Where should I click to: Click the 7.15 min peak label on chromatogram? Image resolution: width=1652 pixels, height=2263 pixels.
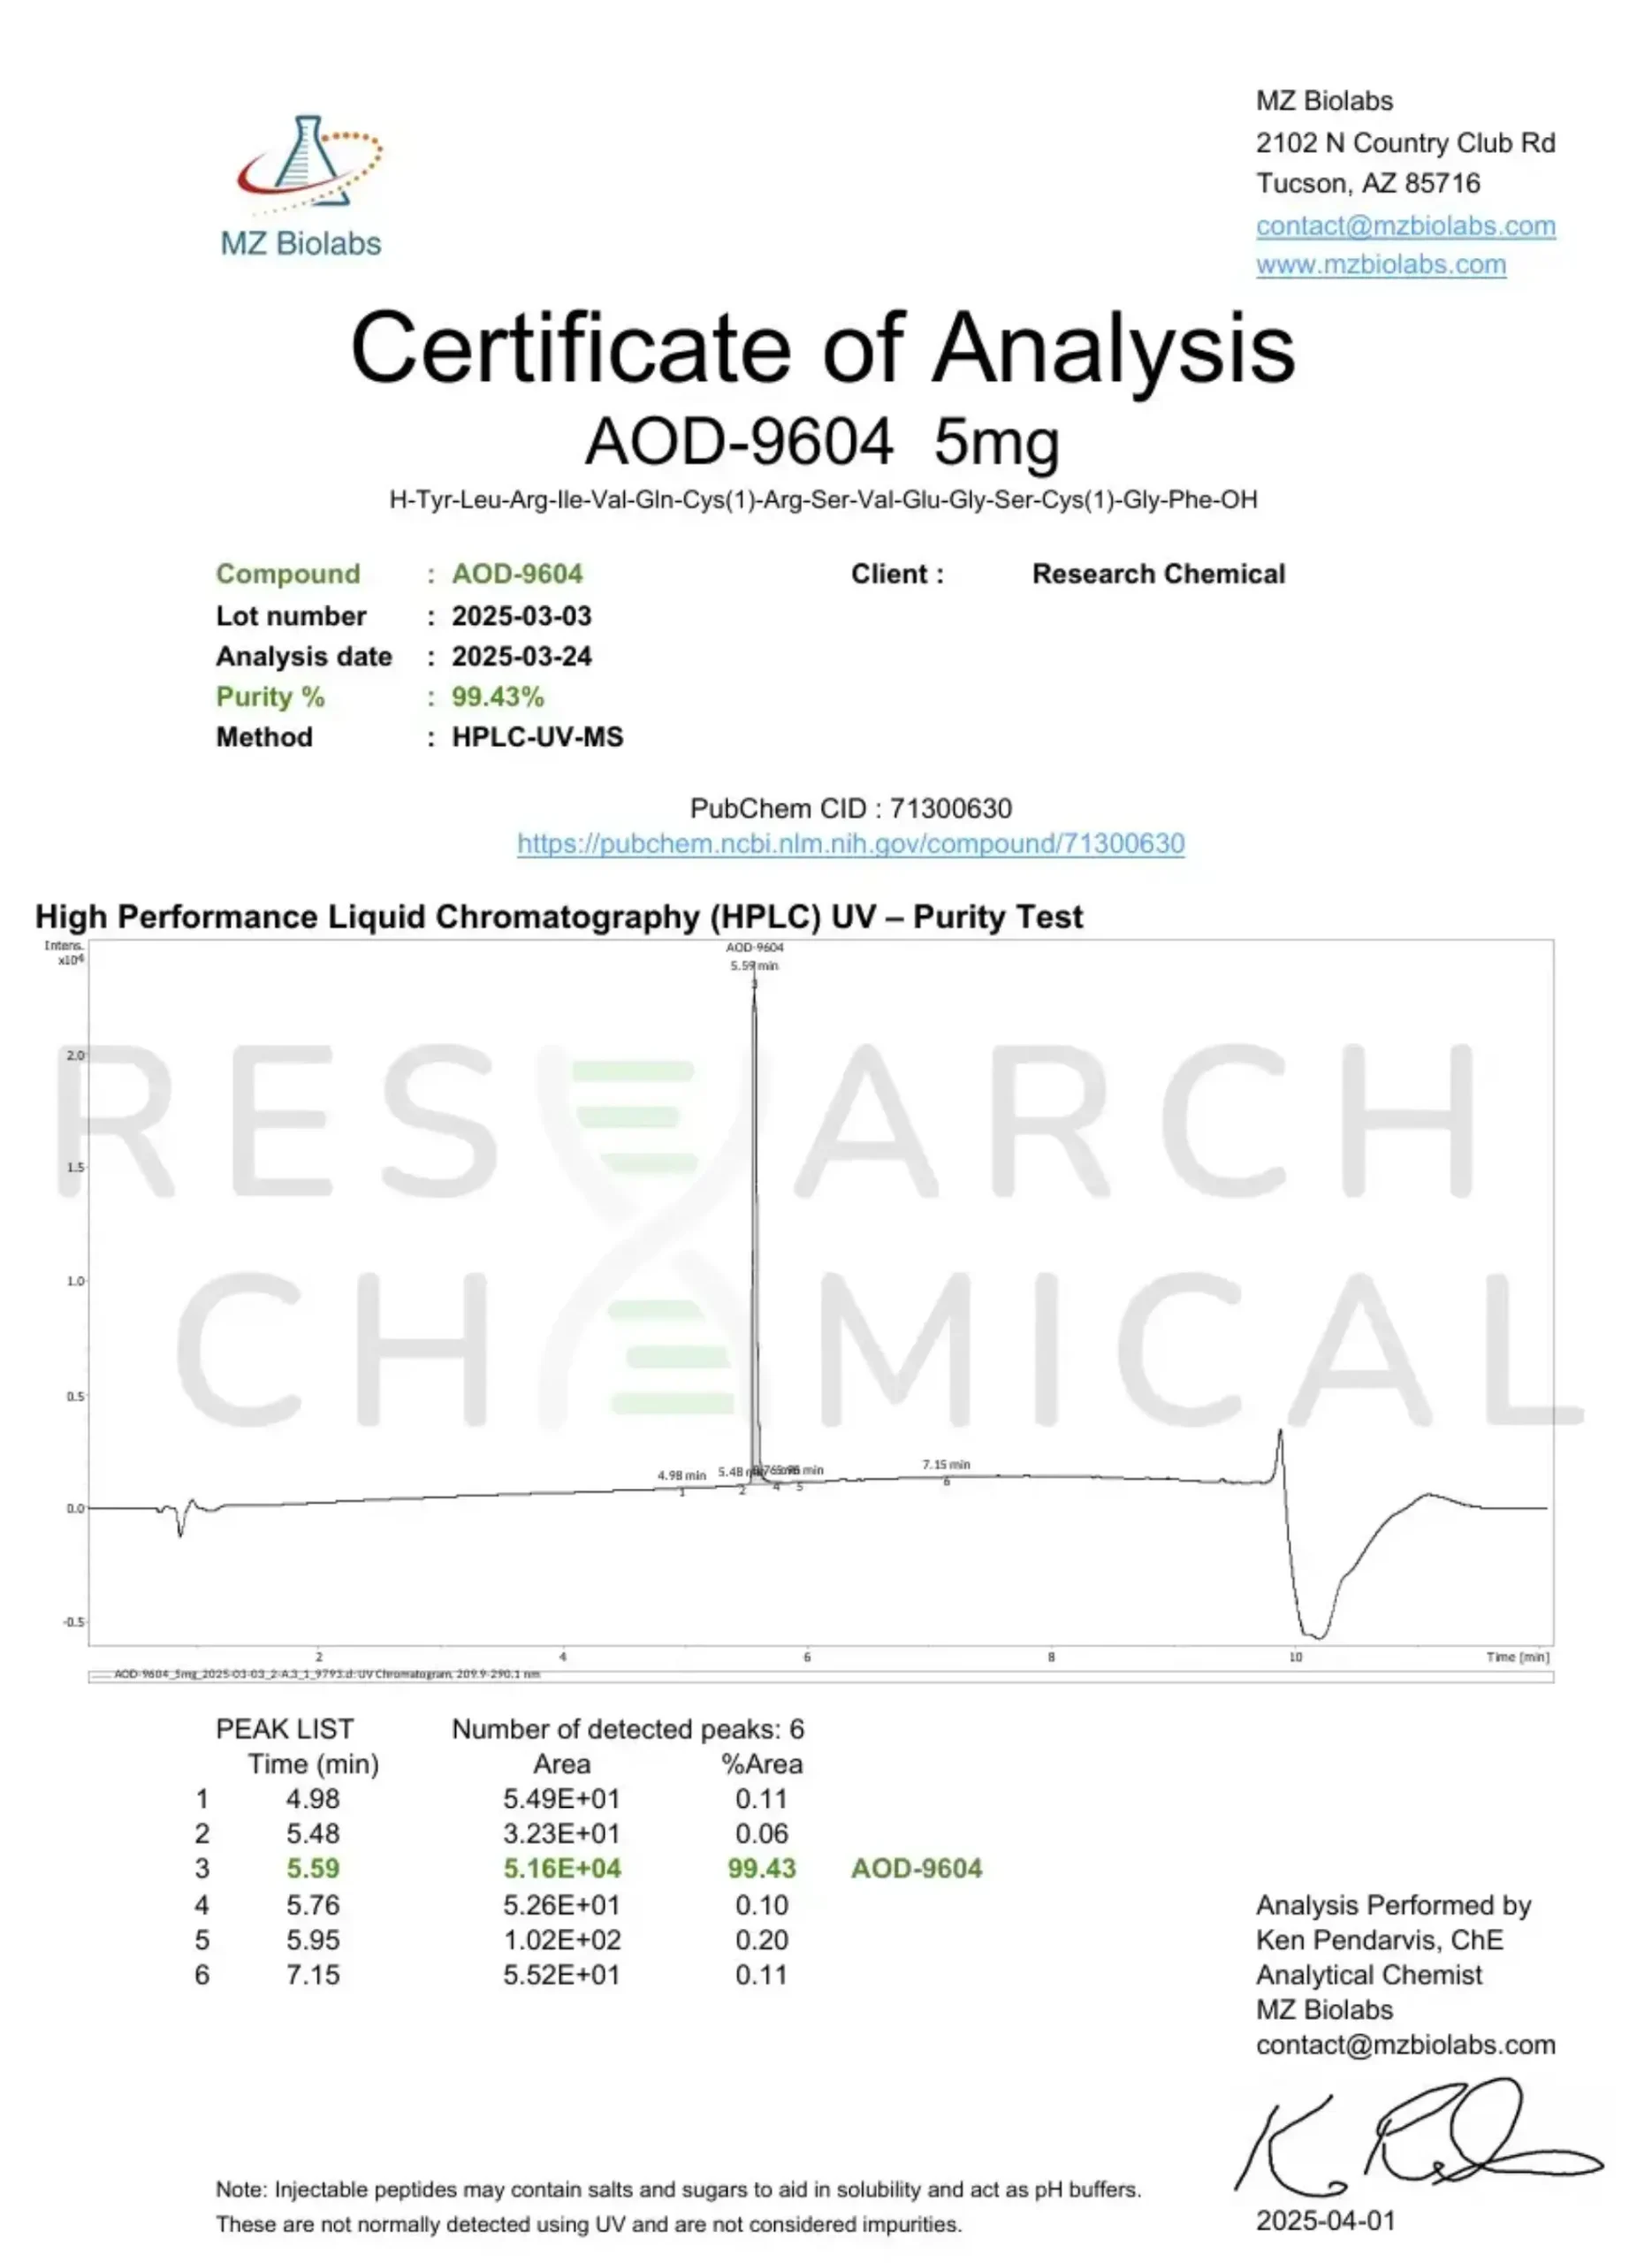(x=946, y=1465)
